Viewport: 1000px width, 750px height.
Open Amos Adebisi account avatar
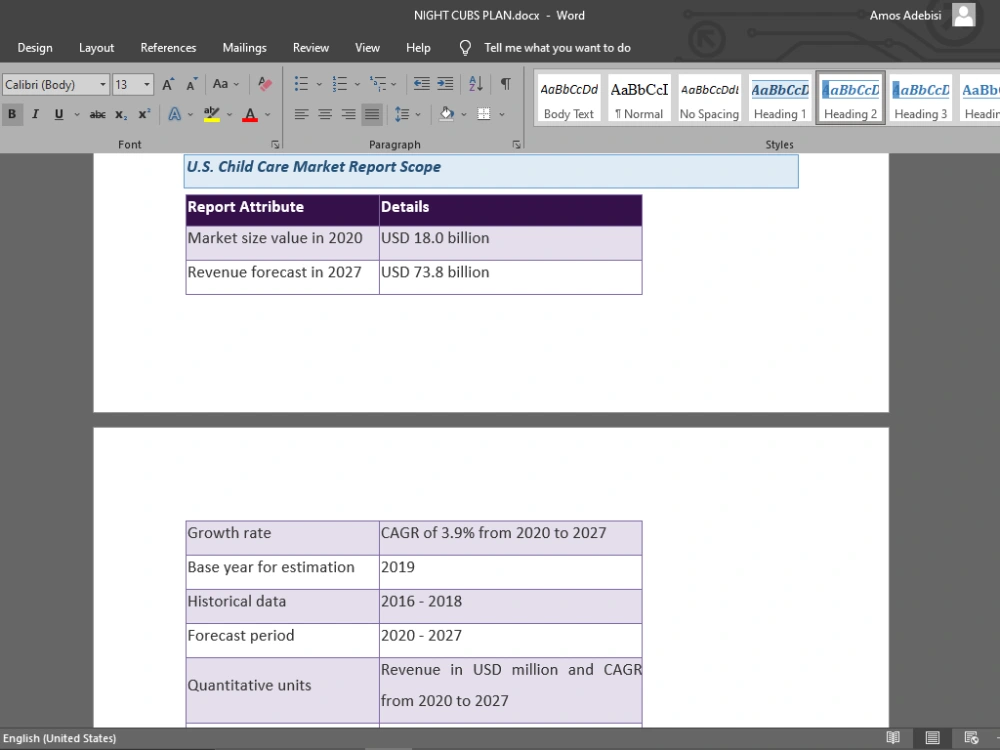(x=964, y=15)
